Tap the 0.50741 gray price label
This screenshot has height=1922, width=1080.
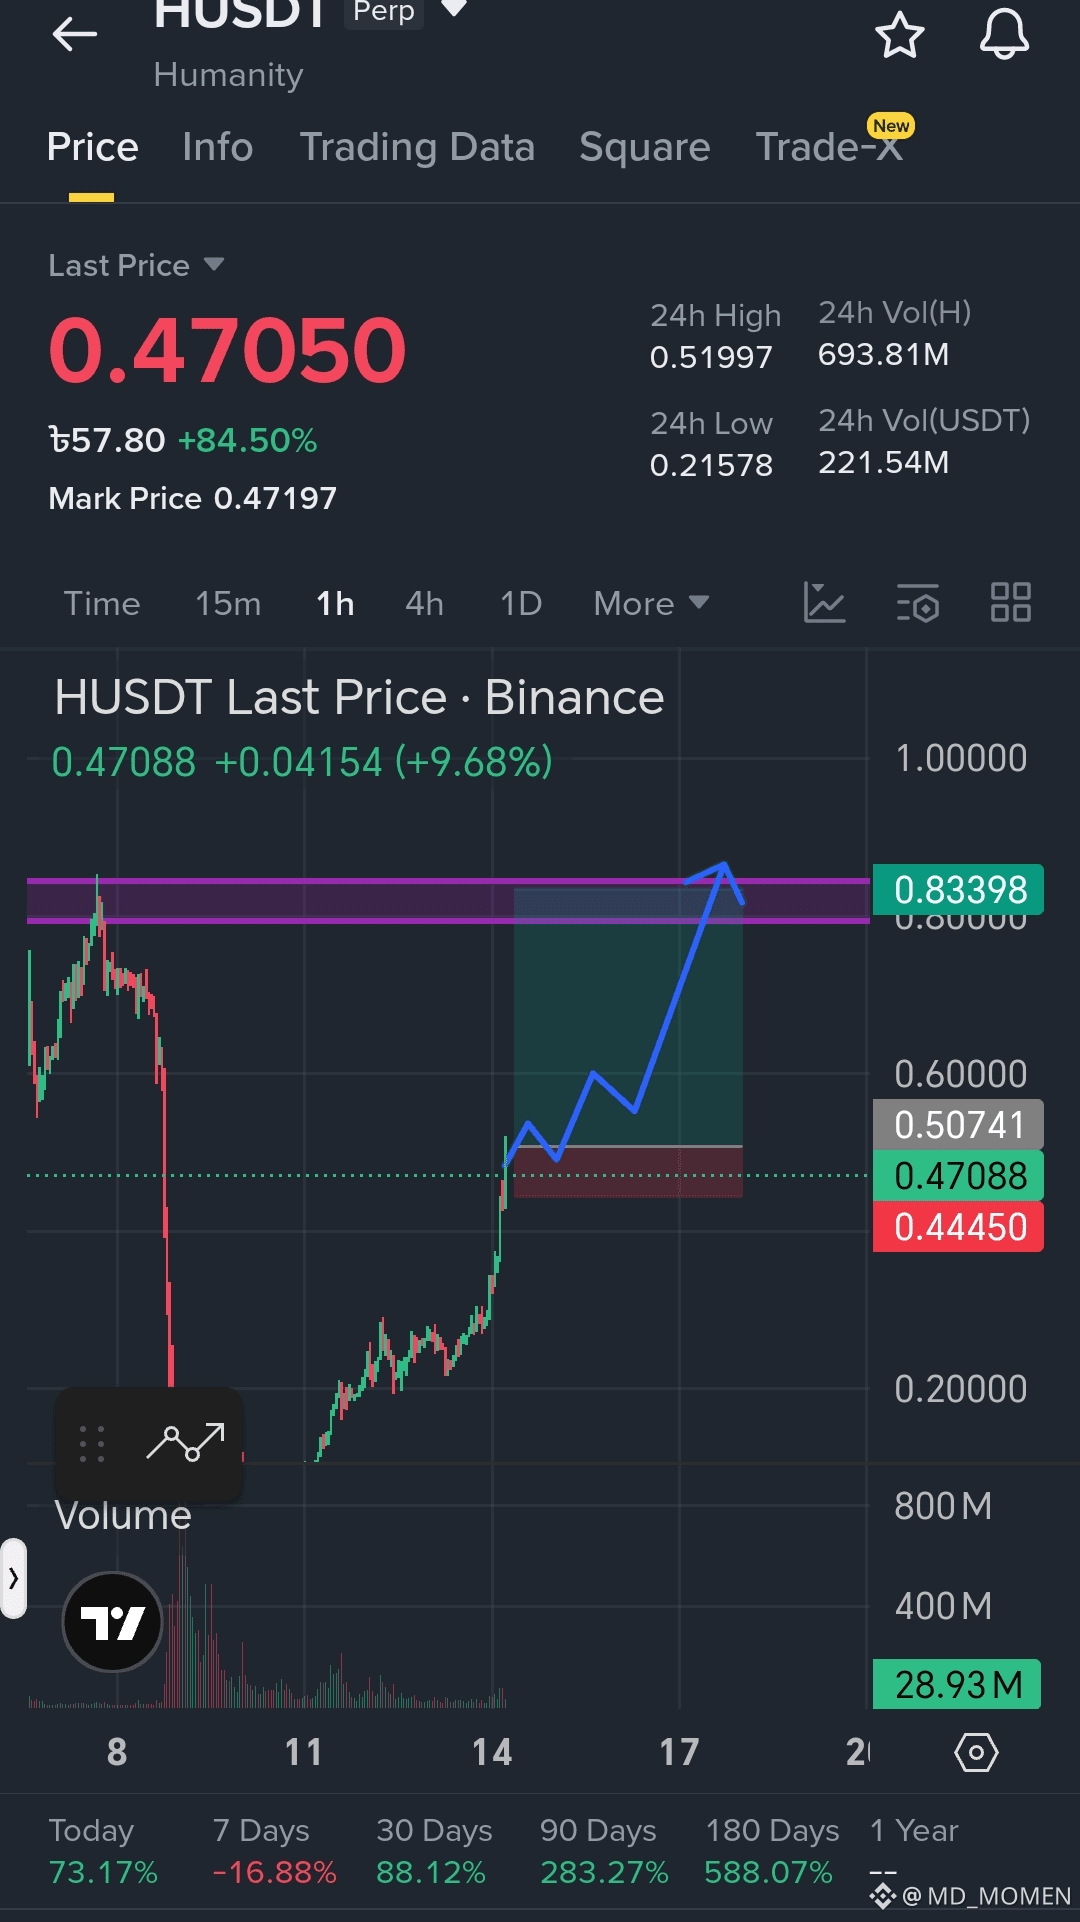coord(958,1125)
